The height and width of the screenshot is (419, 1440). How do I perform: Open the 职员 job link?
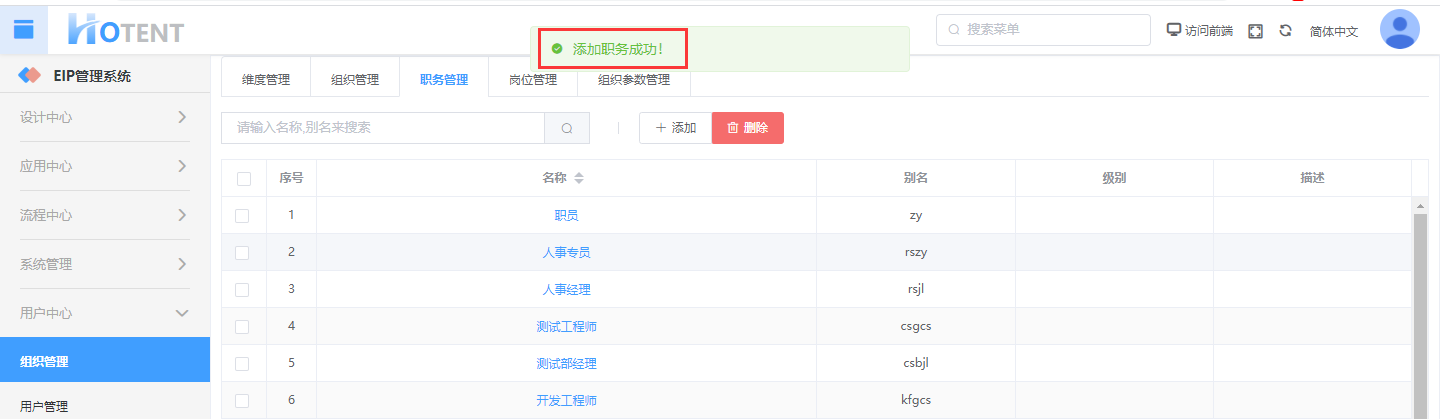(x=566, y=215)
